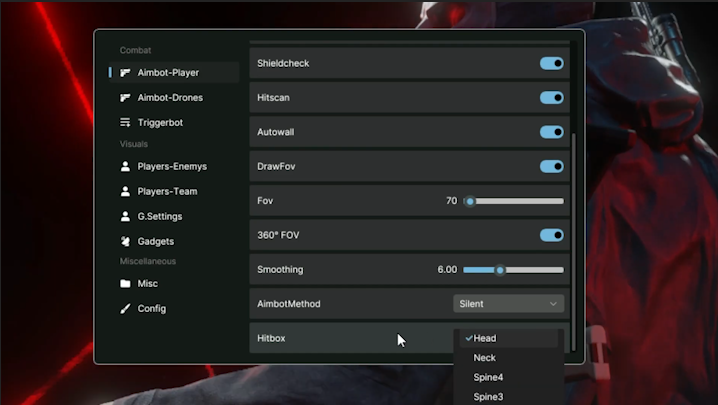Disable the Shieldcheck toggle
The height and width of the screenshot is (405, 718).
[x=551, y=64]
